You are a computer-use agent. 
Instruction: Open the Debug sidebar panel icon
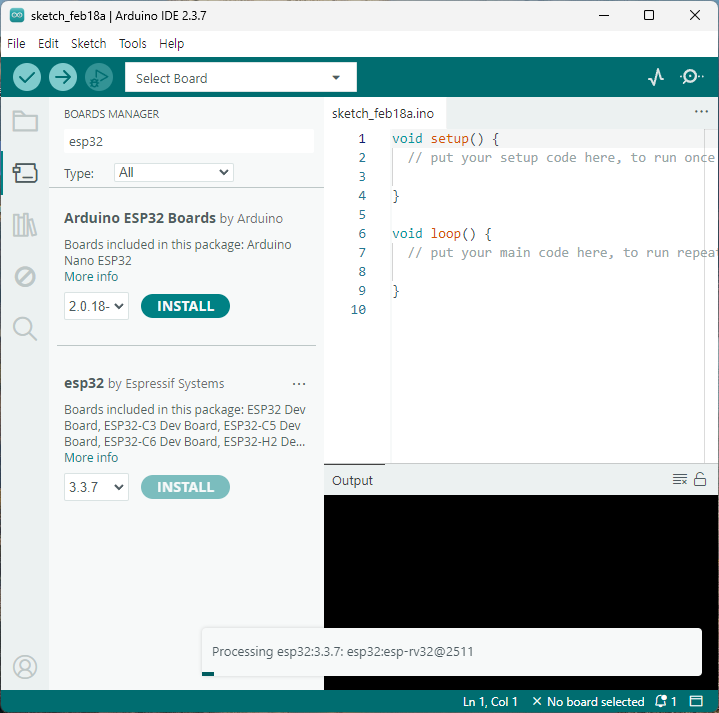25,277
